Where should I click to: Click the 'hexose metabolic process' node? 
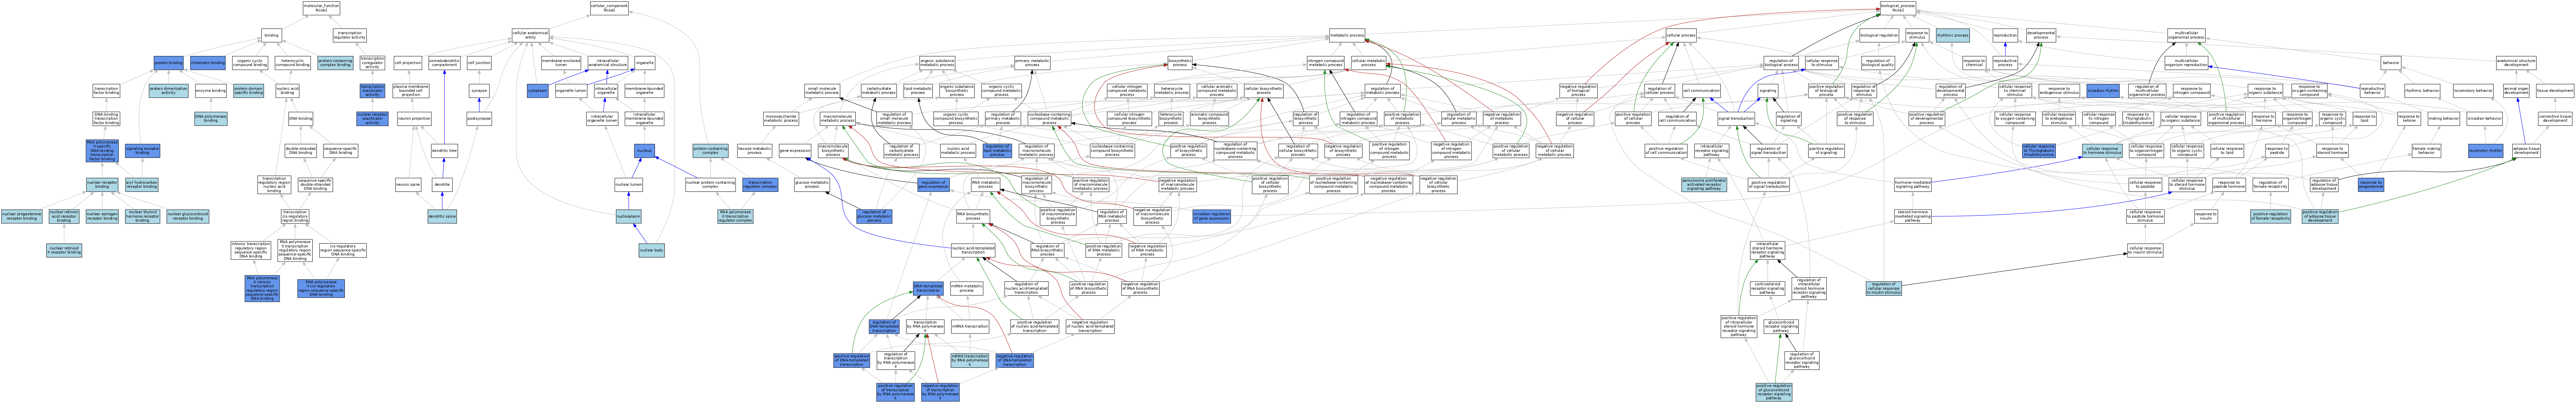(755, 151)
